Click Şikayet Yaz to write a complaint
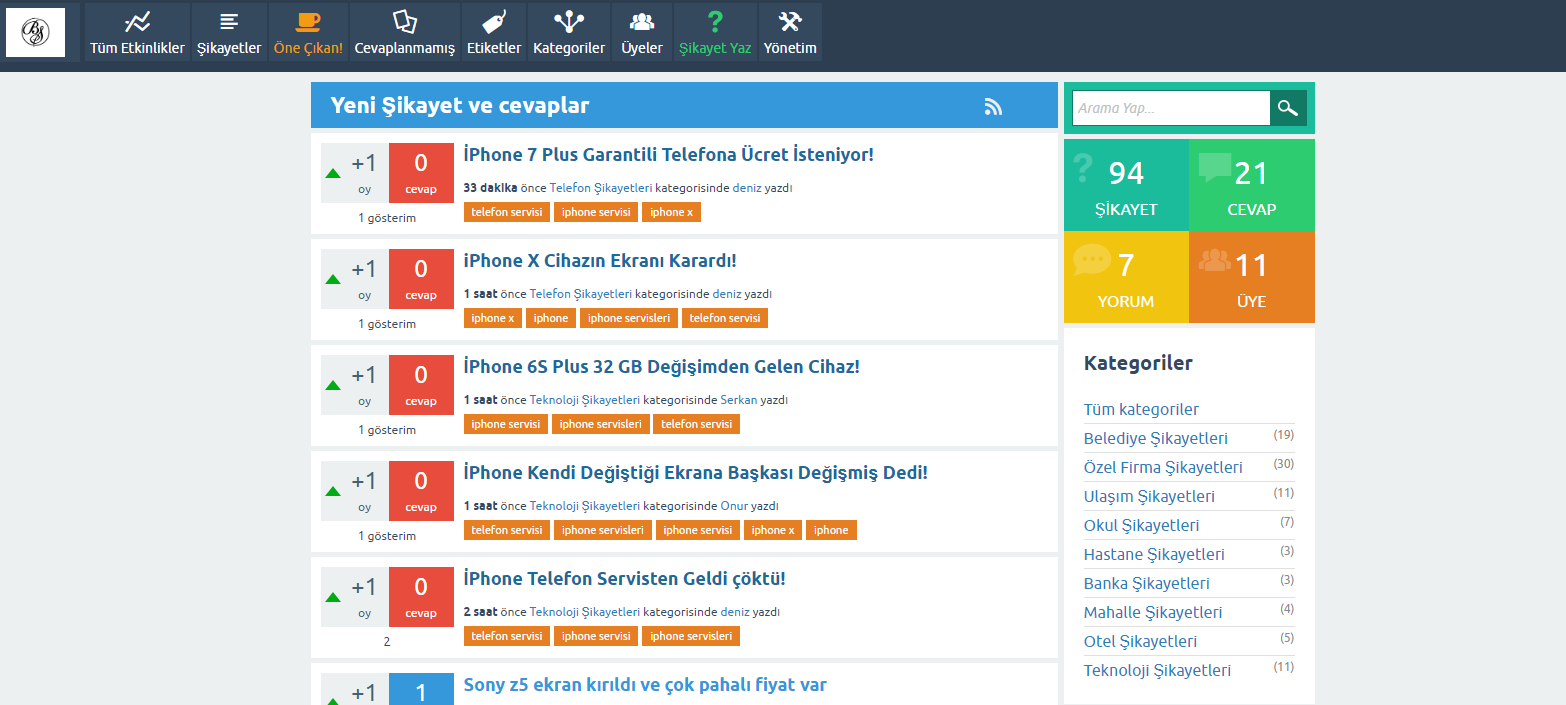The image size is (1566, 705). (x=715, y=32)
